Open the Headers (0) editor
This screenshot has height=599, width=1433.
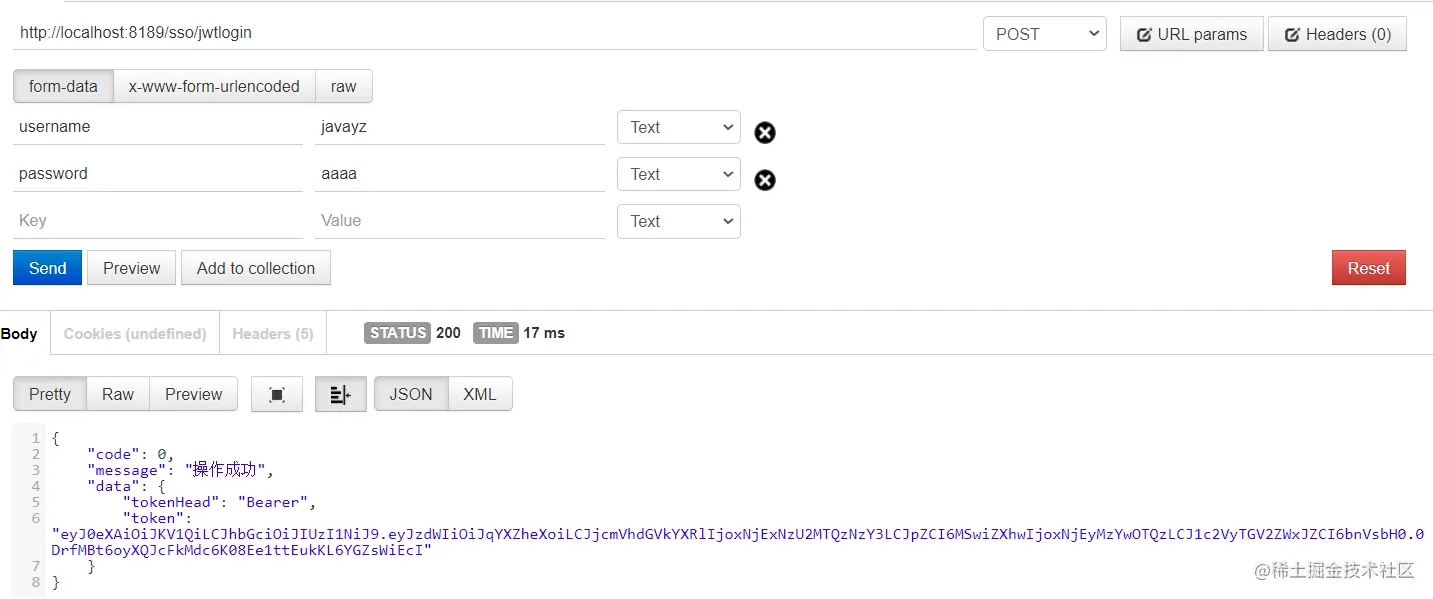coord(1337,33)
